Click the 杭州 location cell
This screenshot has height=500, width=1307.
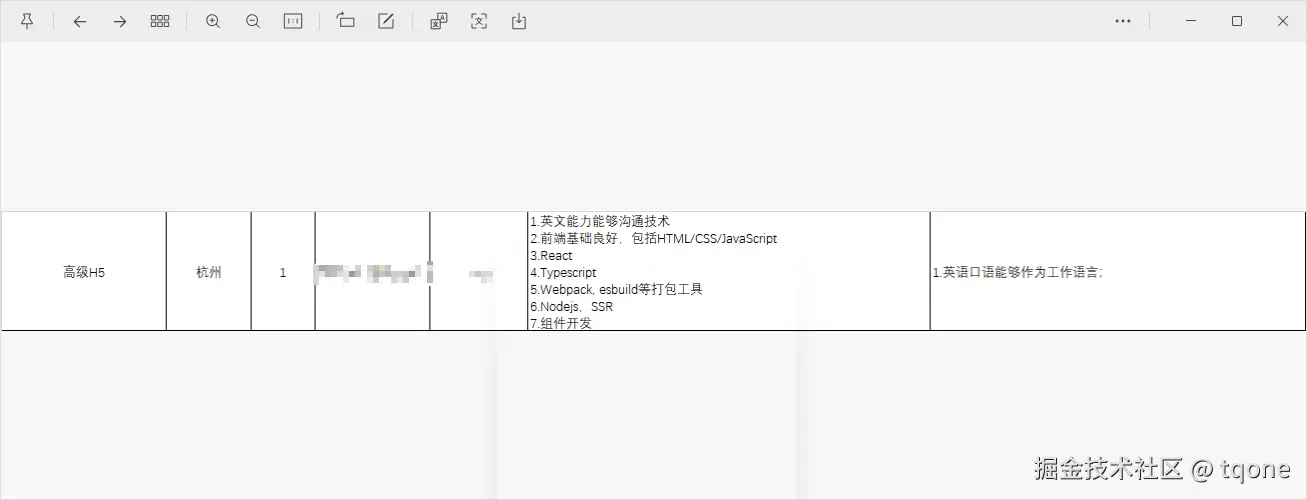[x=209, y=272]
